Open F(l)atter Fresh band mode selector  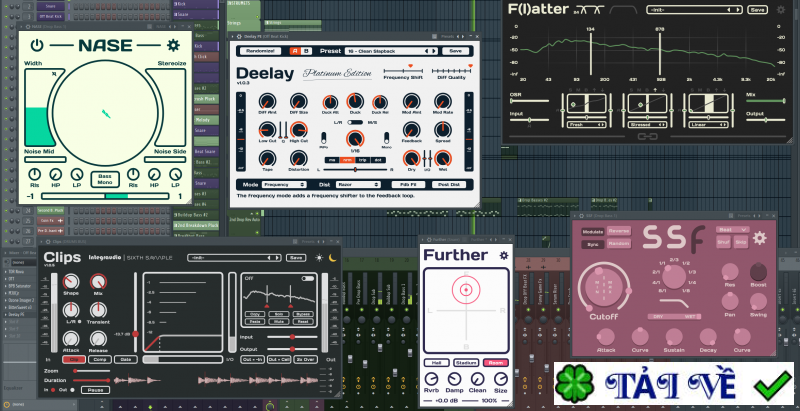pyautogui.click(x=586, y=124)
